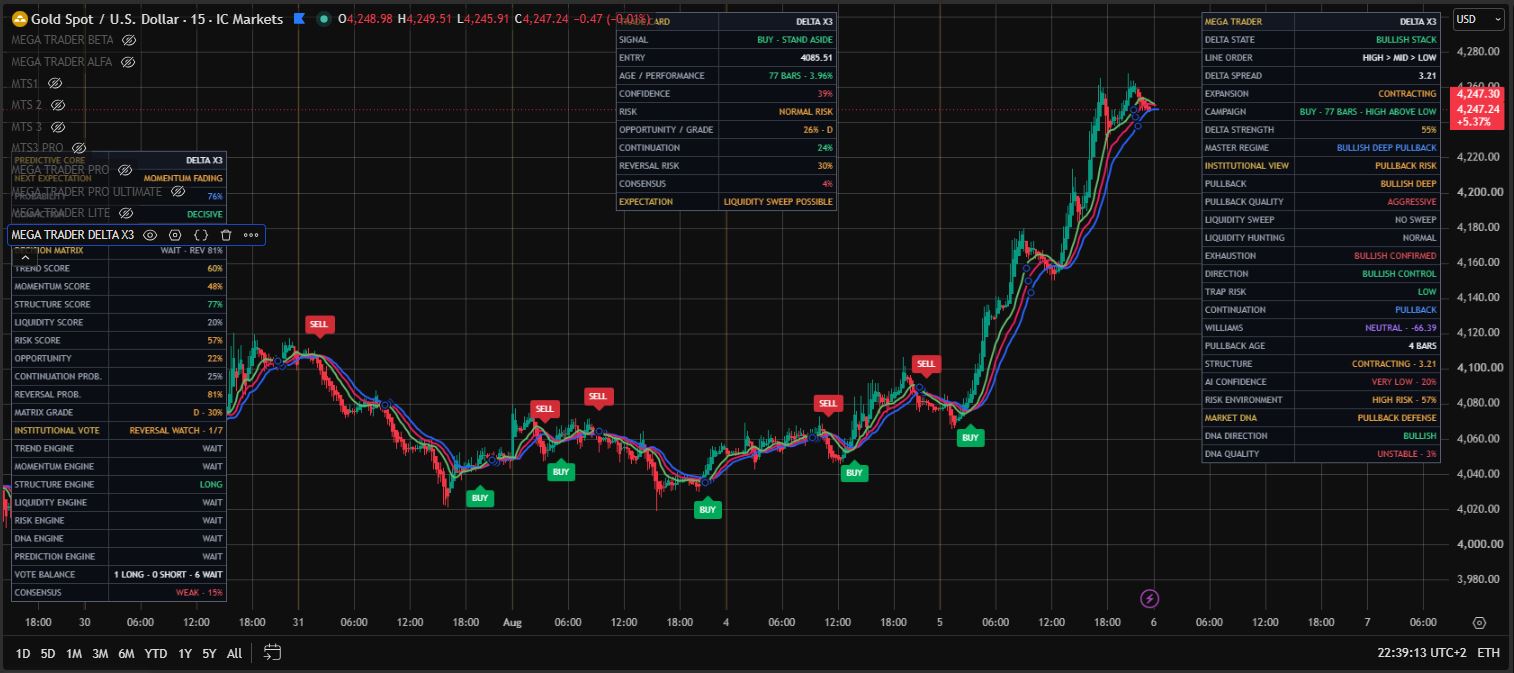Click the MTS3 PRO legend name
This screenshot has height=673, width=1514.
coord(37,148)
